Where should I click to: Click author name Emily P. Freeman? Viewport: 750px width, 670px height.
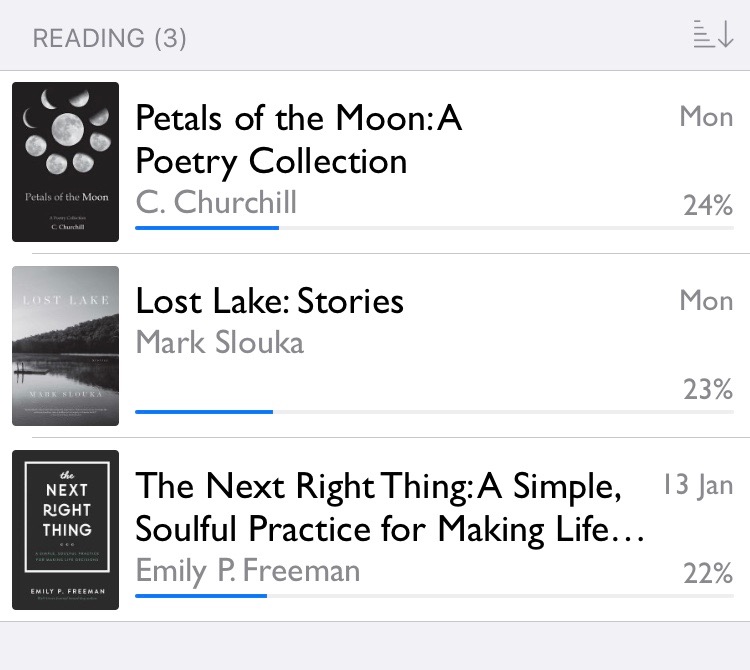pos(247,570)
